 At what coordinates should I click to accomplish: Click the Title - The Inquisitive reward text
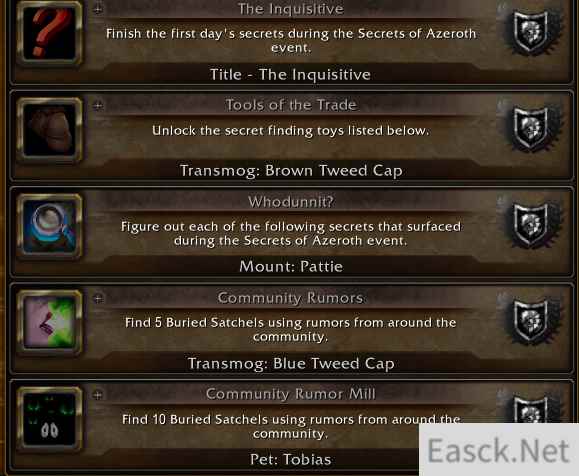(x=290, y=75)
